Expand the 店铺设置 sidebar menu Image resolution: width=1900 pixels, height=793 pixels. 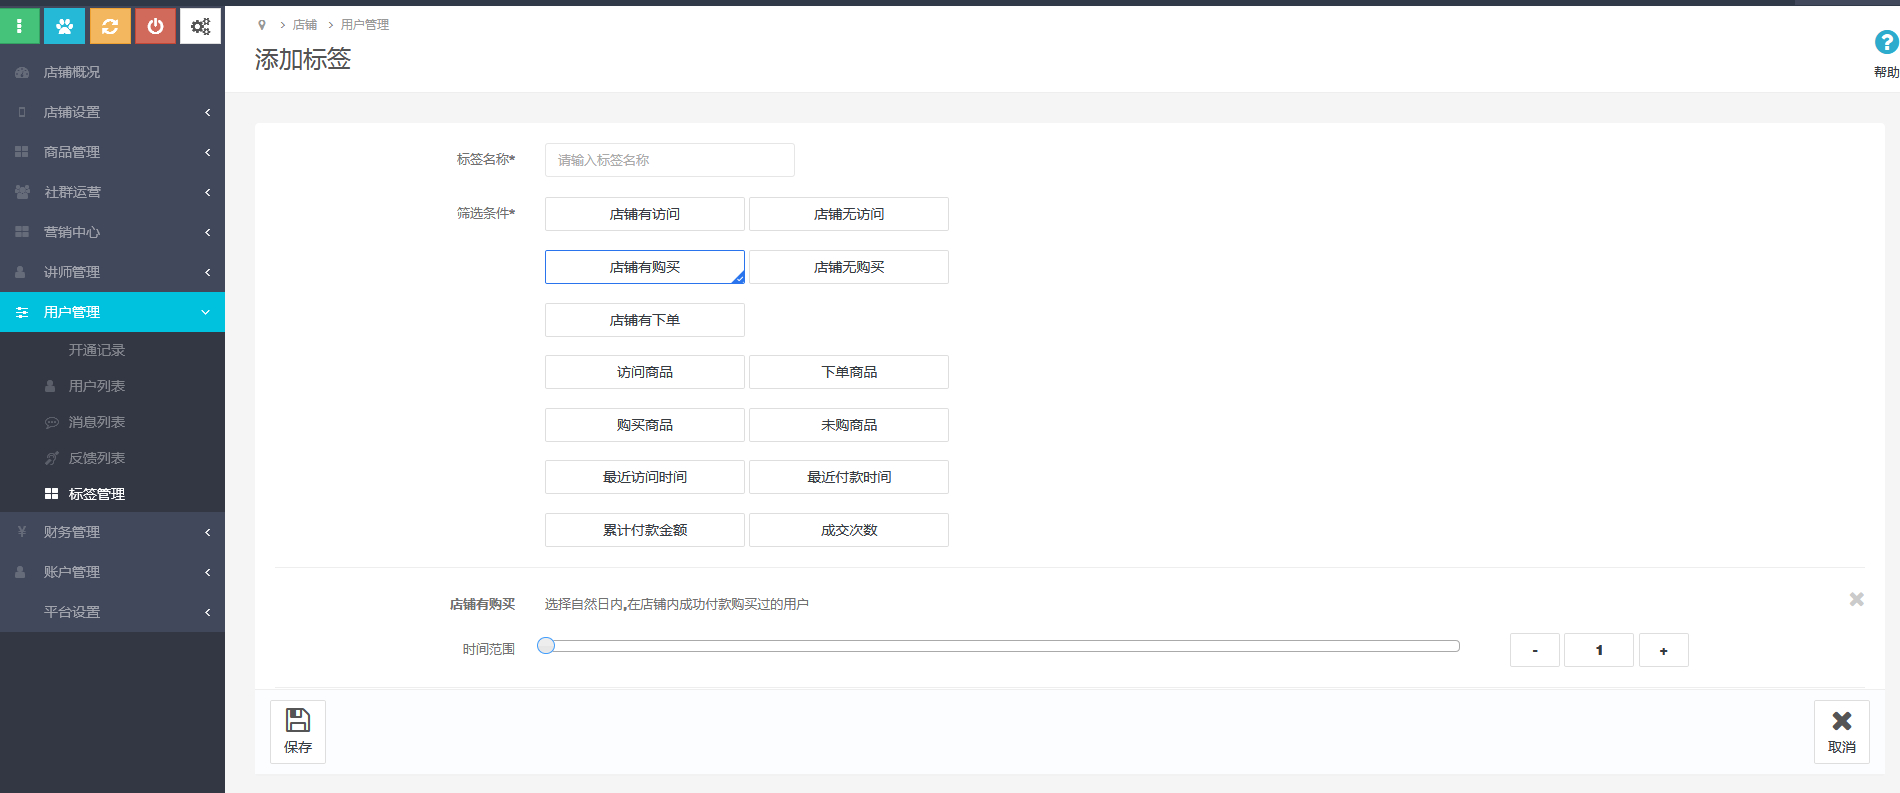(112, 112)
